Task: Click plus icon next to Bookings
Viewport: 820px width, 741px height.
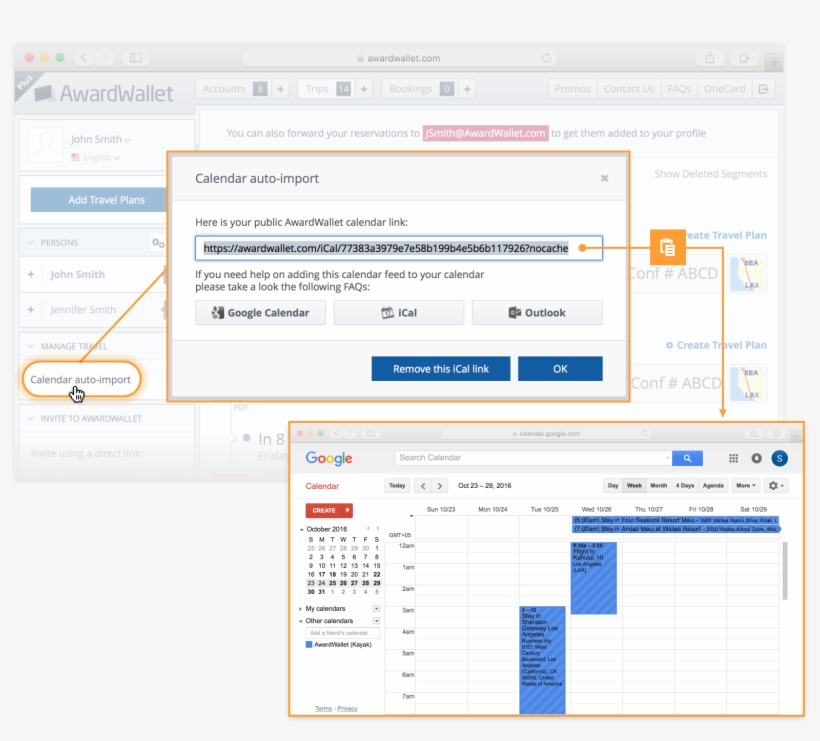Action: click(x=467, y=89)
